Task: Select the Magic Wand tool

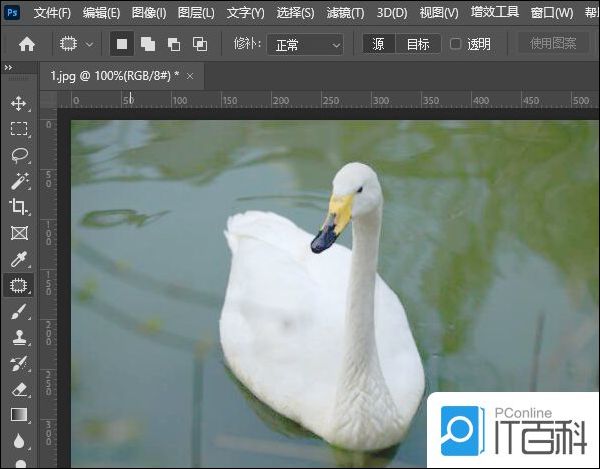Action: [18, 181]
